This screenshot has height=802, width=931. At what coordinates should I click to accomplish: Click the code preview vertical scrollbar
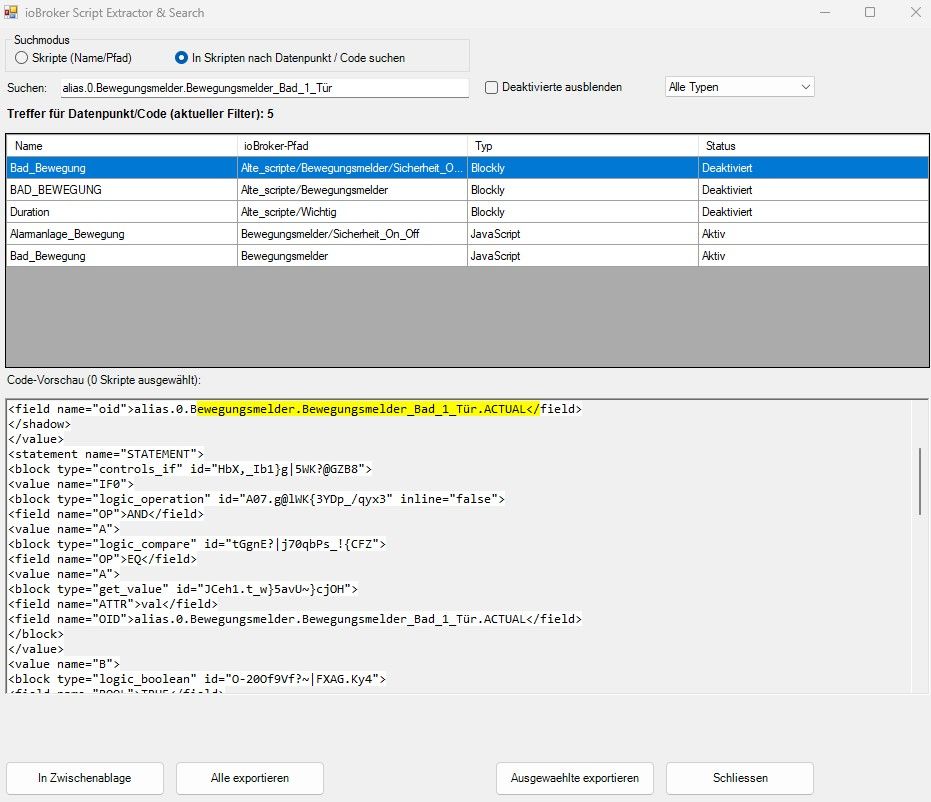920,481
